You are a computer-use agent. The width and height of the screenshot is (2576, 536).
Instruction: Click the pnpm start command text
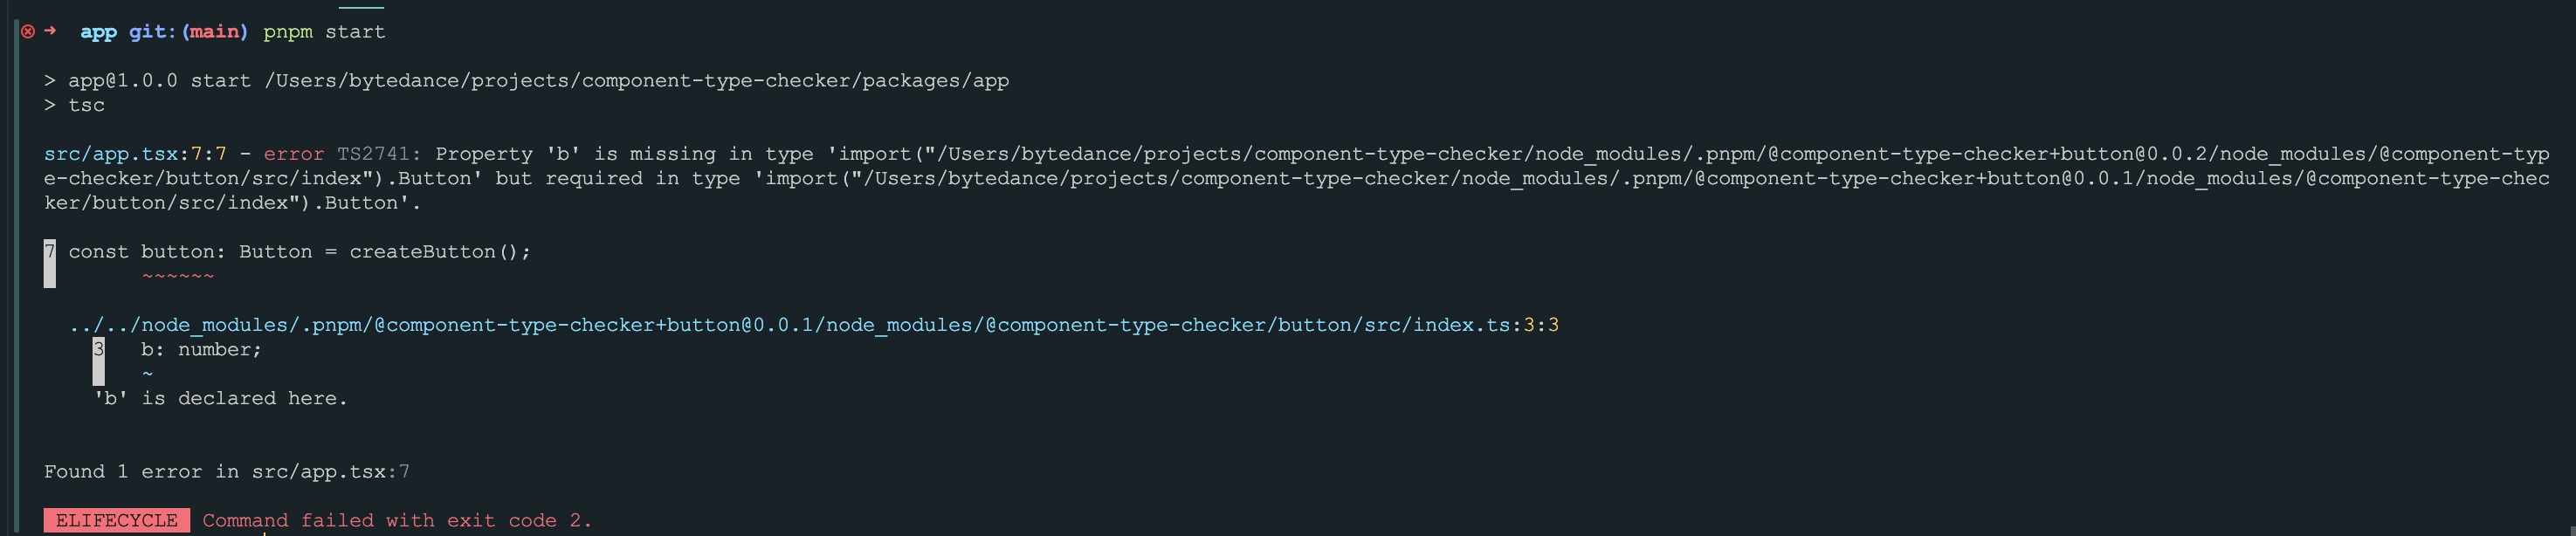tap(324, 32)
